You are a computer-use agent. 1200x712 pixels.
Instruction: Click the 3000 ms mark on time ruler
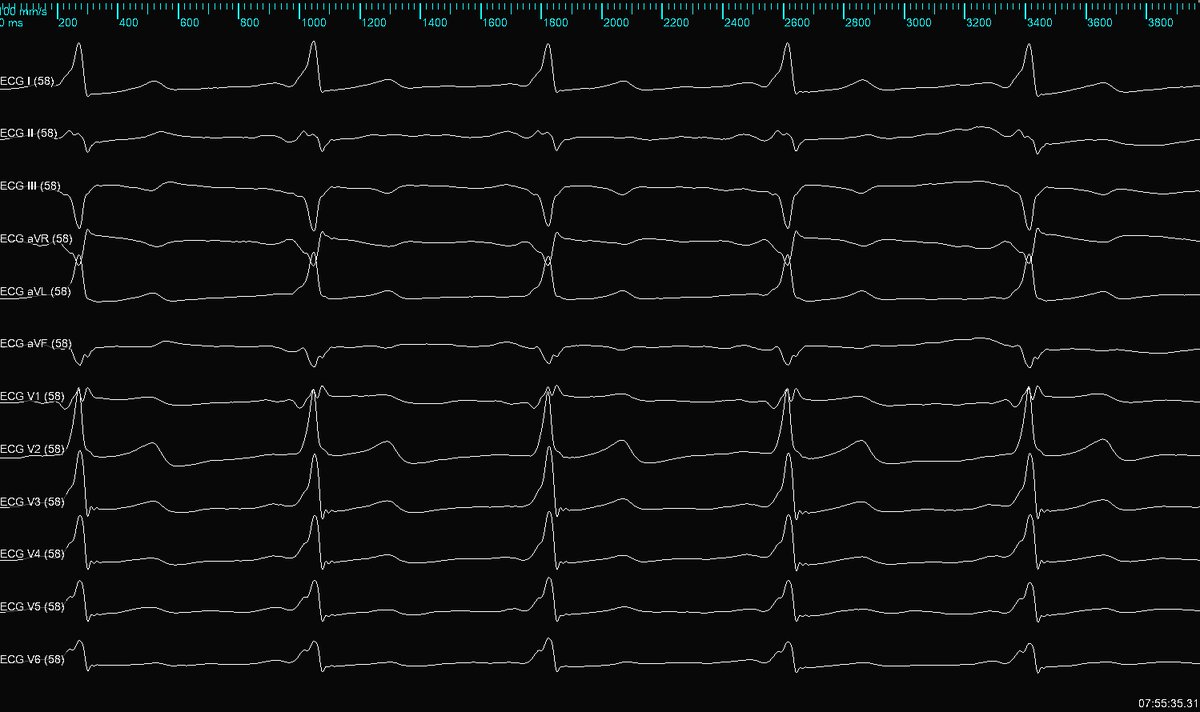click(920, 22)
